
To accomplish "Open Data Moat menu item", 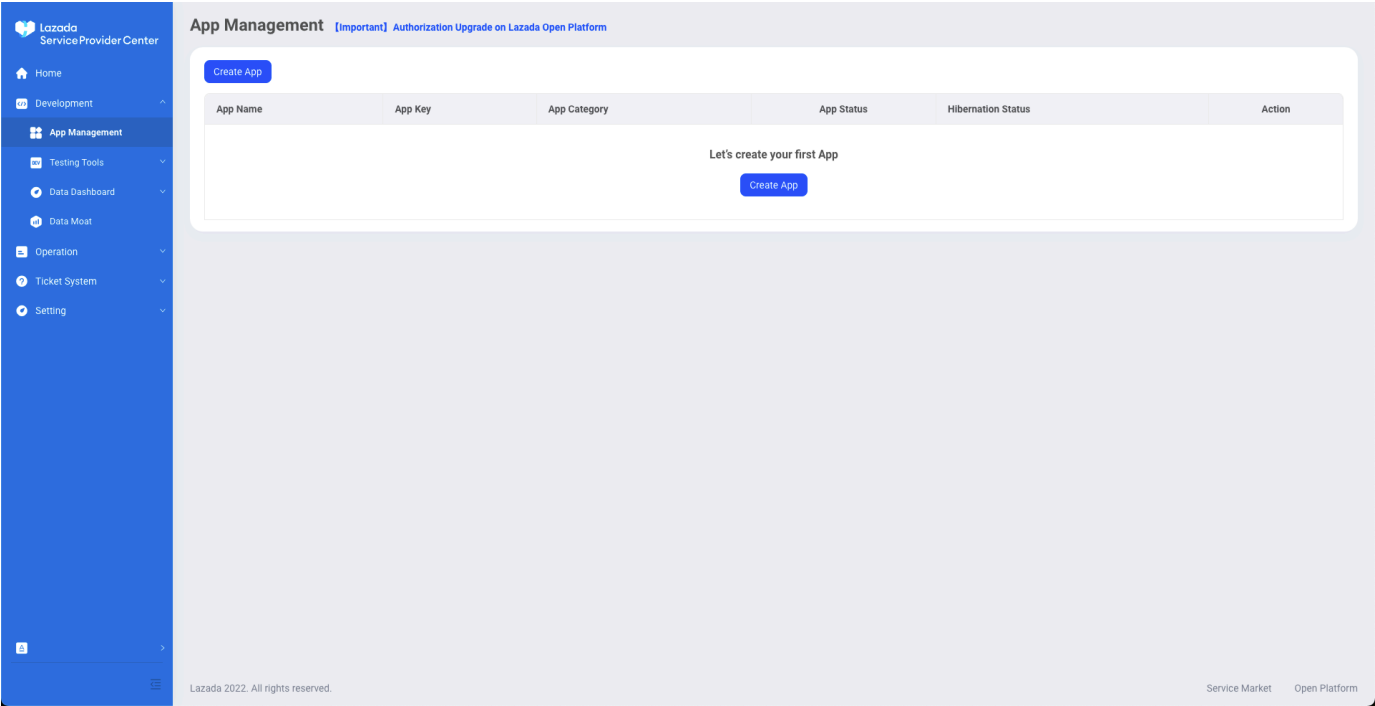I will 86,221.
